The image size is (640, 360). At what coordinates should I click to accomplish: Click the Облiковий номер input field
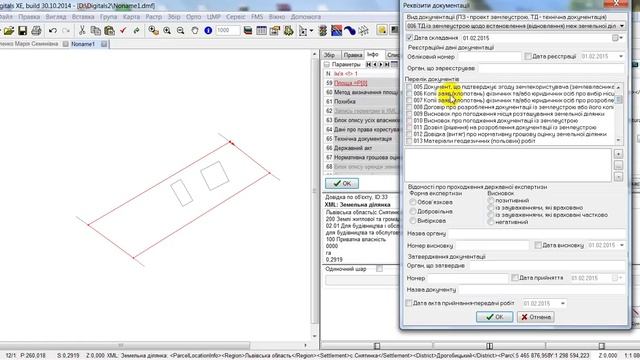point(490,56)
